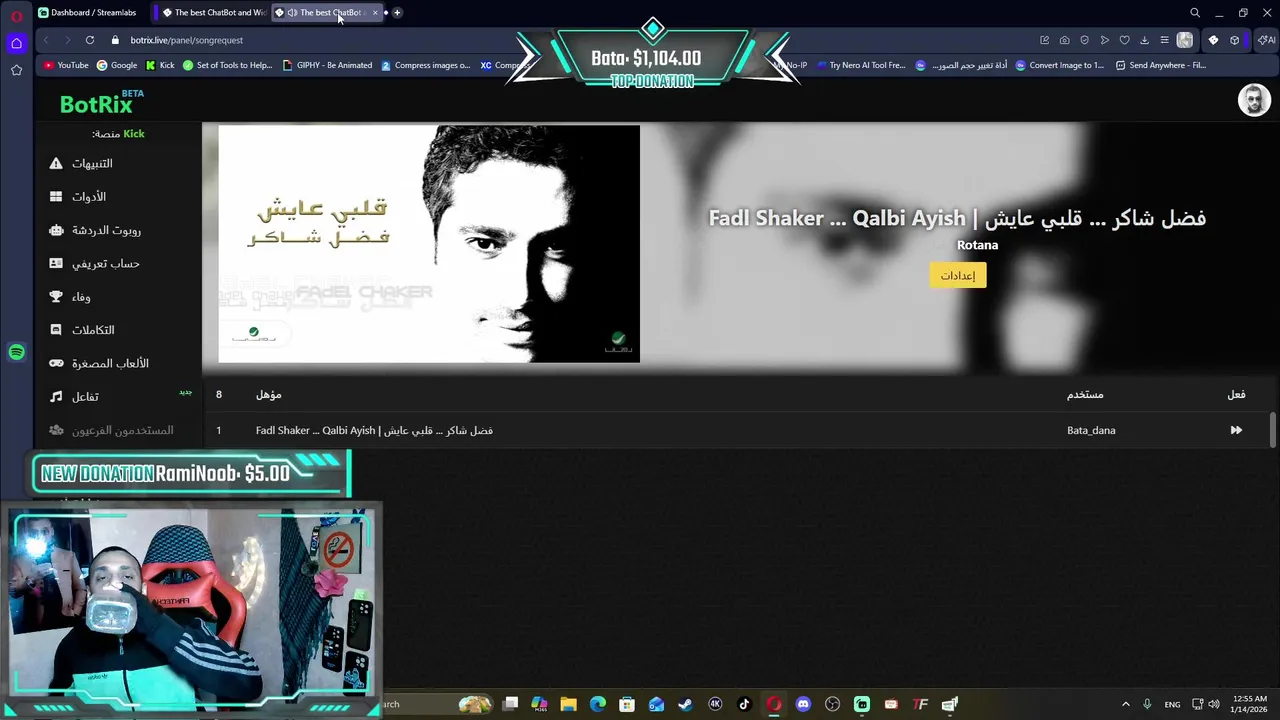Click the trophy loyalty icon

coord(56,297)
